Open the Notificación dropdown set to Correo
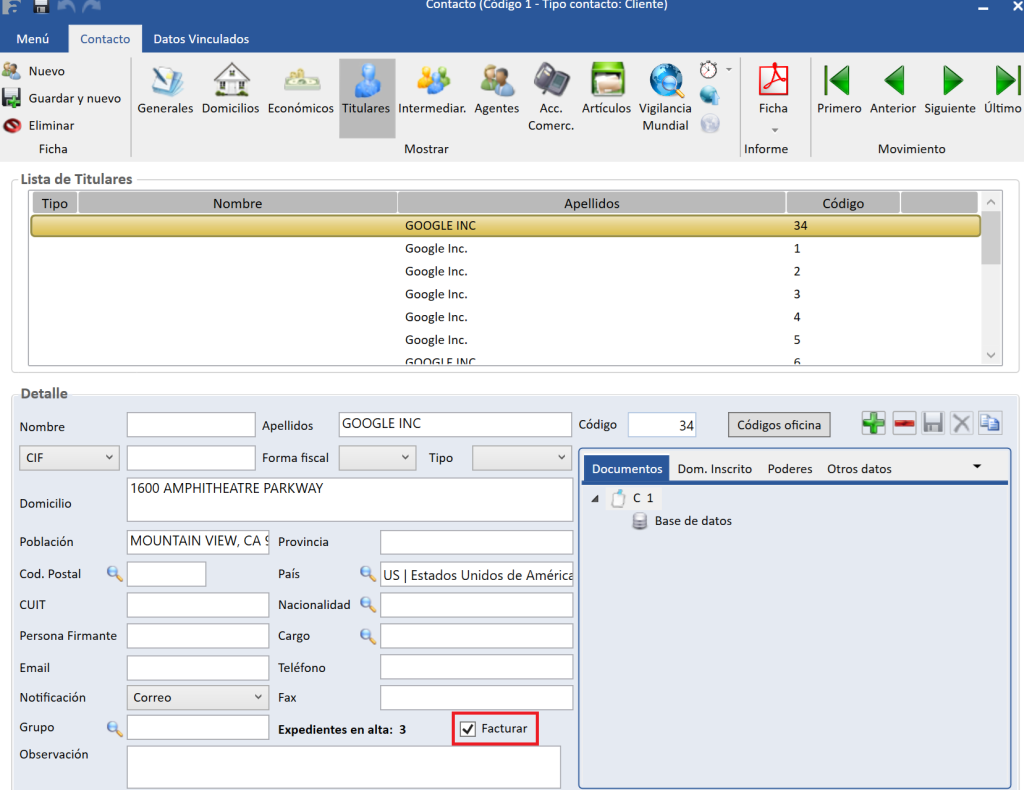 click(x=197, y=697)
